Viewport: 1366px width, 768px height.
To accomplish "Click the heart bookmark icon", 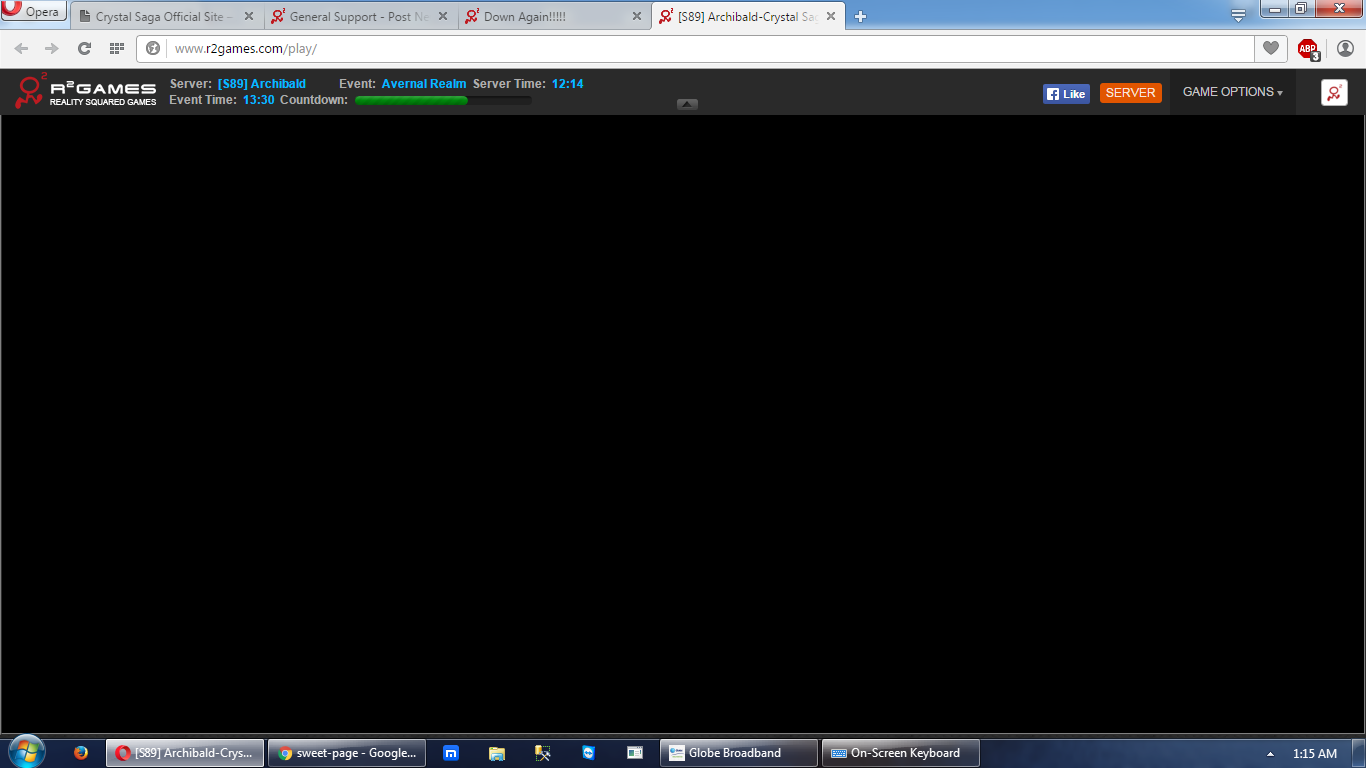I will (1271, 48).
